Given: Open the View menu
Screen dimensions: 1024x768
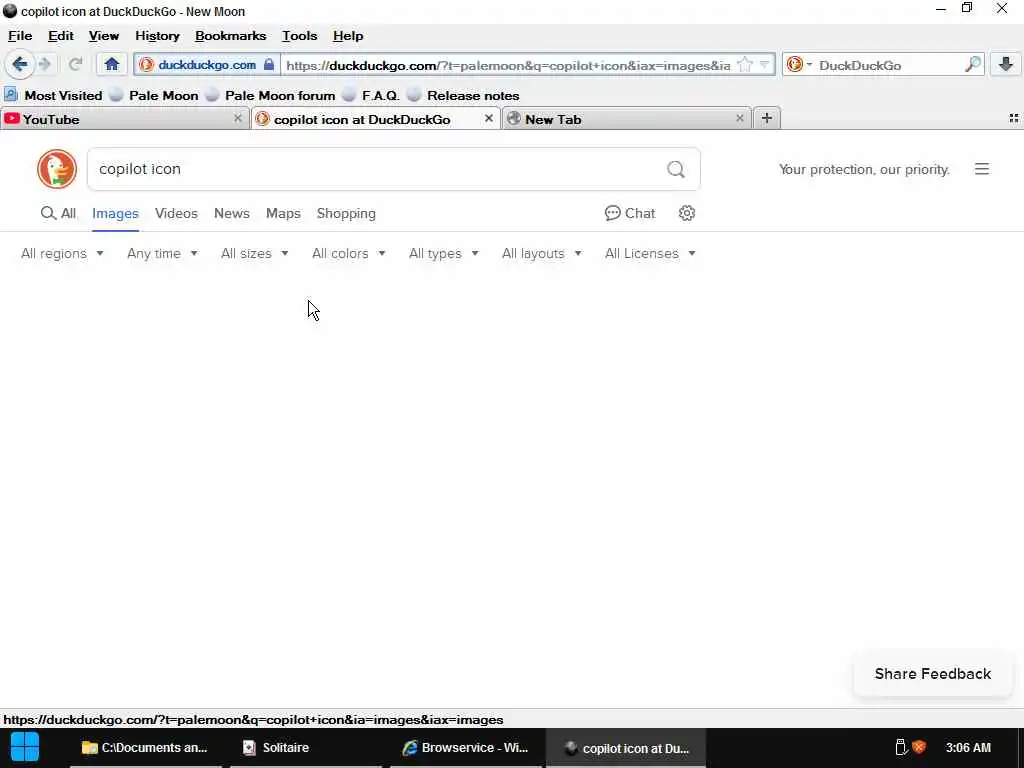Looking at the screenshot, I should [x=104, y=36].
